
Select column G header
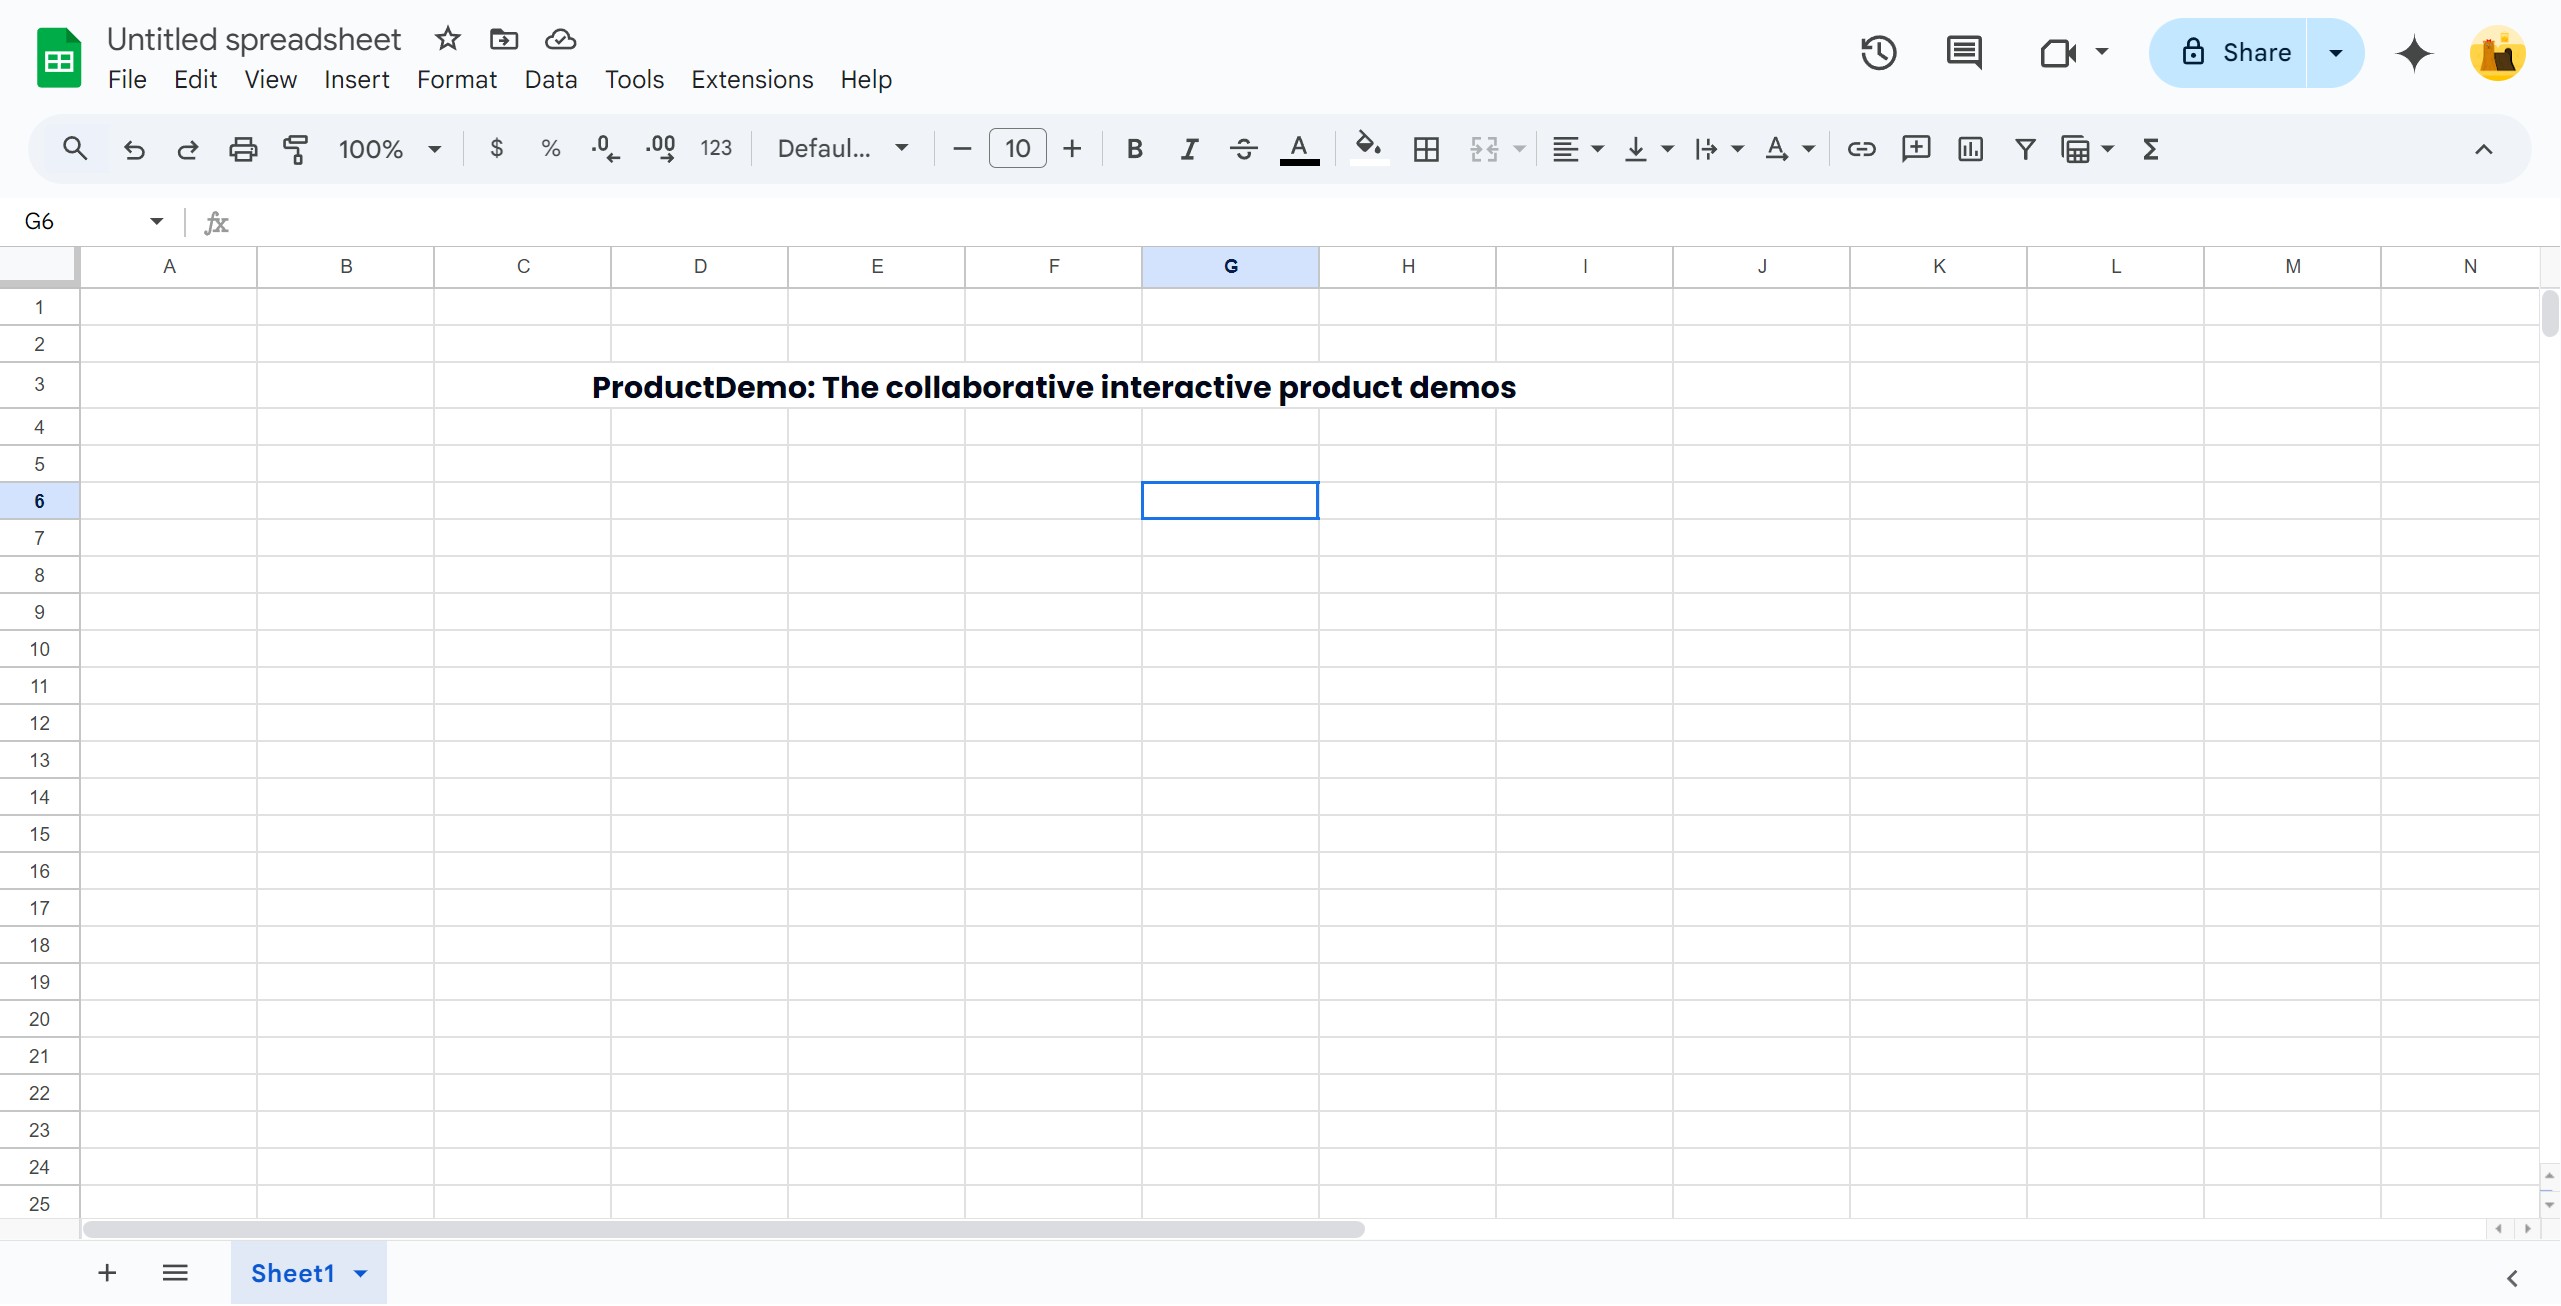(1230, 266)
